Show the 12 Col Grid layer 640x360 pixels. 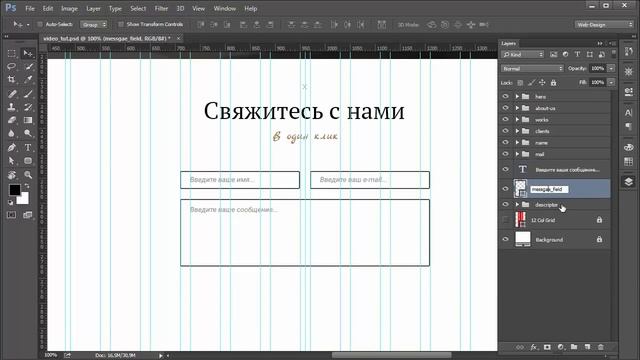pyautogui.click(x=506, y=220)
